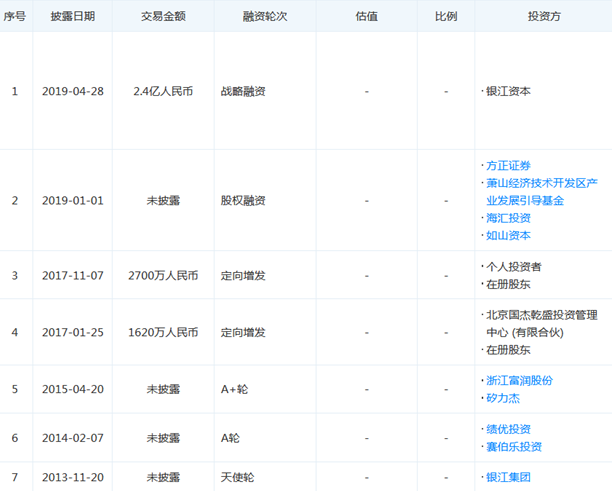Click the 交易金额 column header
This screenshot has width=612, height=492.
(163, 16)
